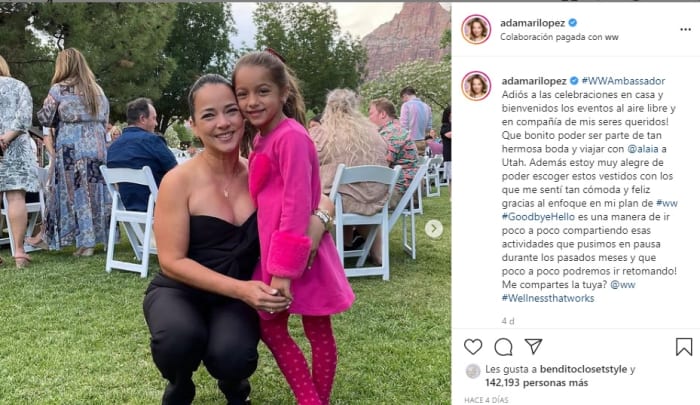The image size is (700, 405).
Task: Open the #WWAmbassador hashtag
Action: [623, 81]
